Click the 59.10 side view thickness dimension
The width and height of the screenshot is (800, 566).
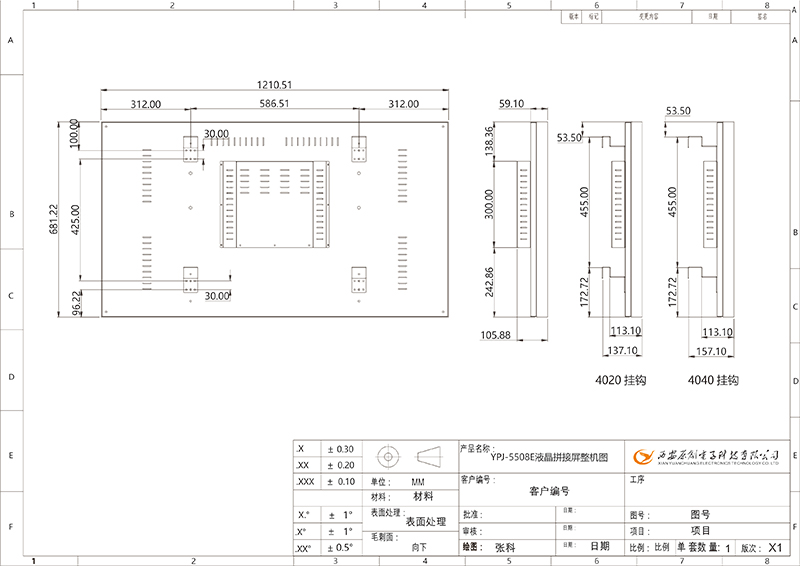pyautogui.click(x=511, y=103)
